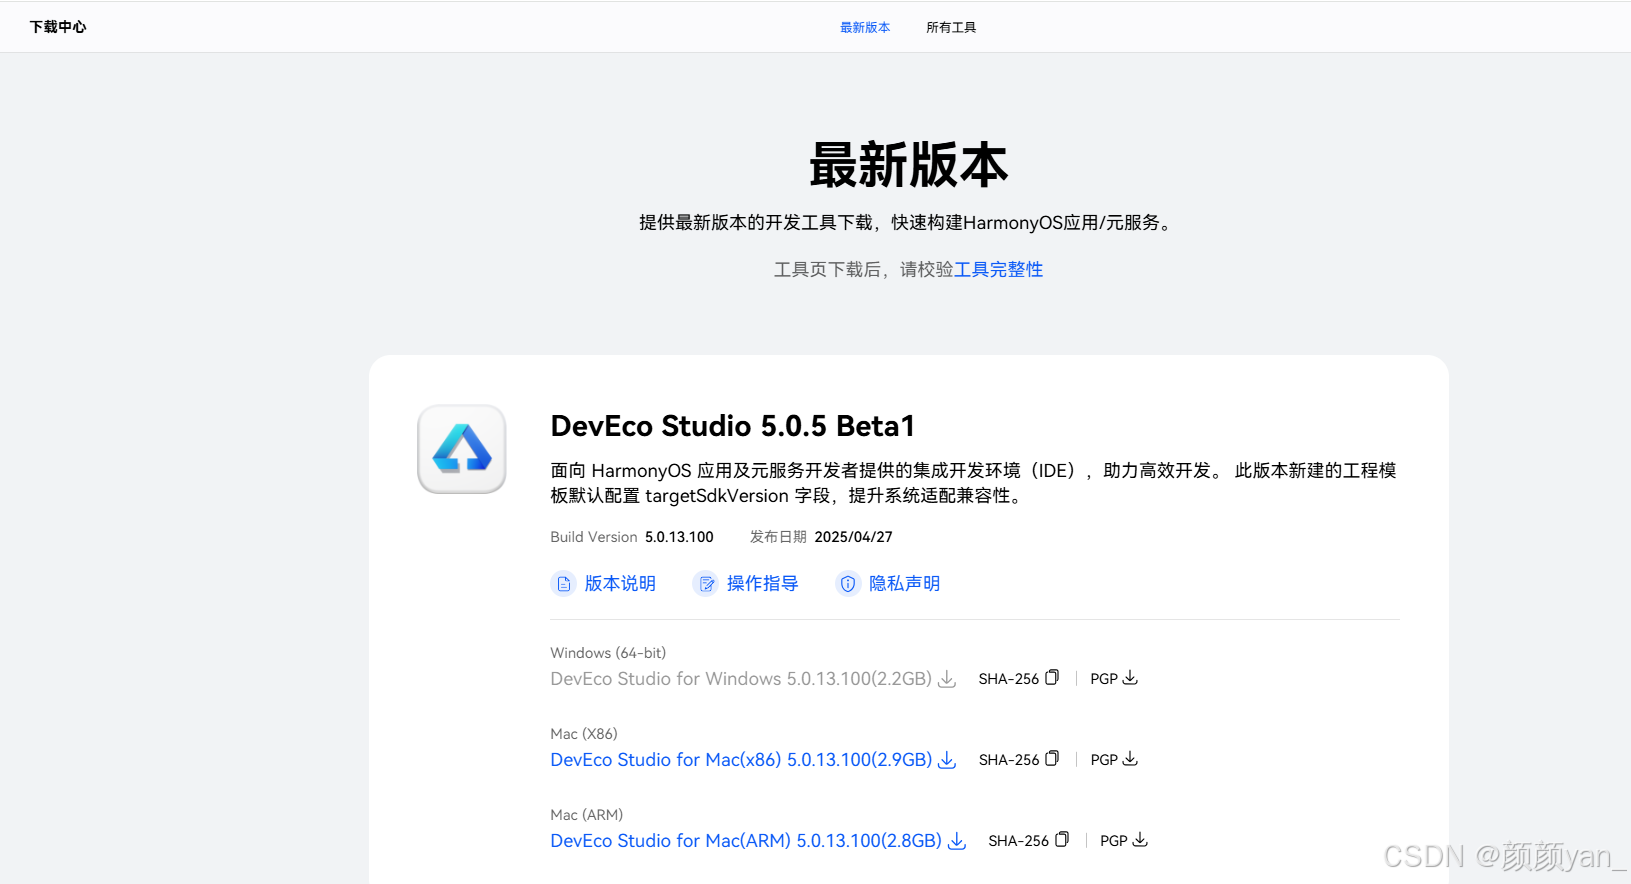
Task: Click the 版本说明 document icon
Action: pos(564,583)
